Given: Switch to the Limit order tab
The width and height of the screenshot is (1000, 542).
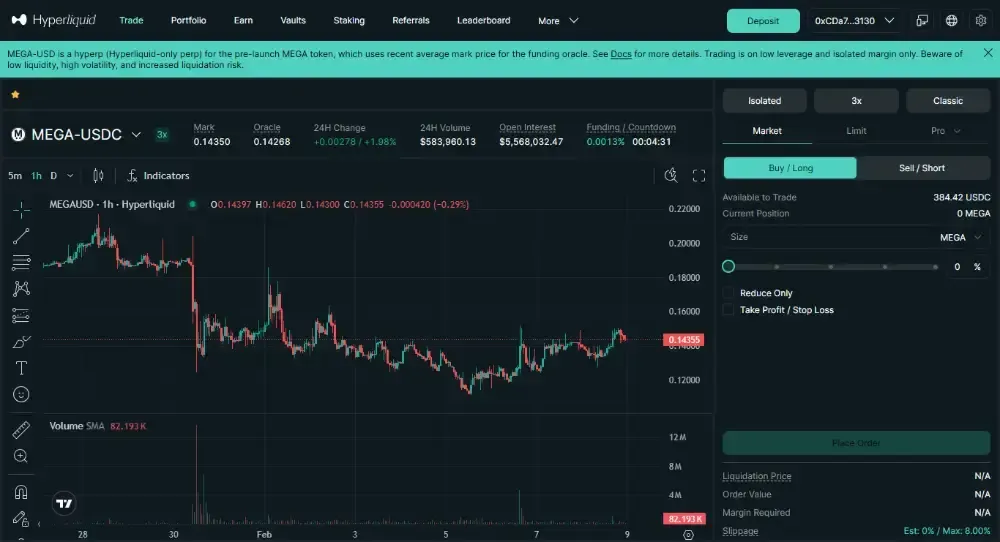Looking at the screenshot, I should 856,131.
